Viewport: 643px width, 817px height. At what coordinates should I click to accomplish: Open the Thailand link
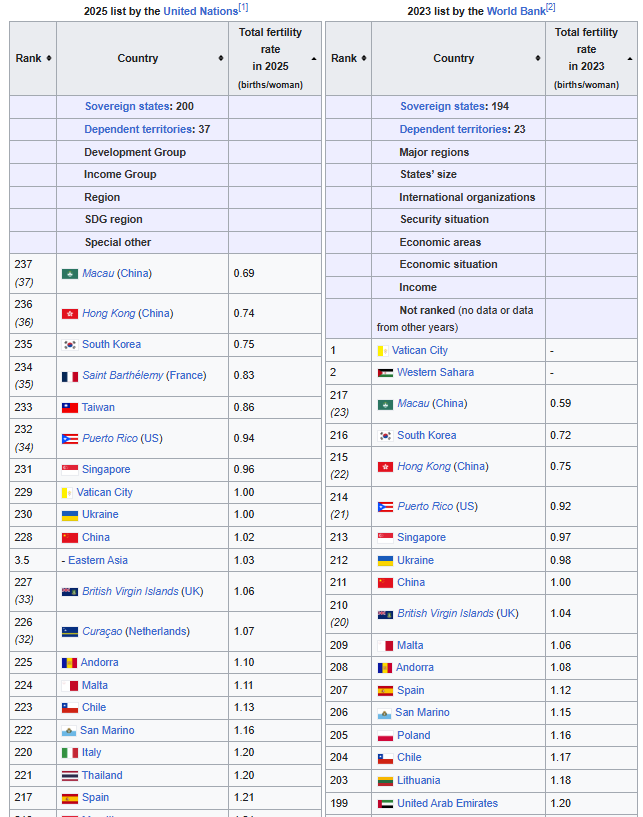[x=102, y=775]
